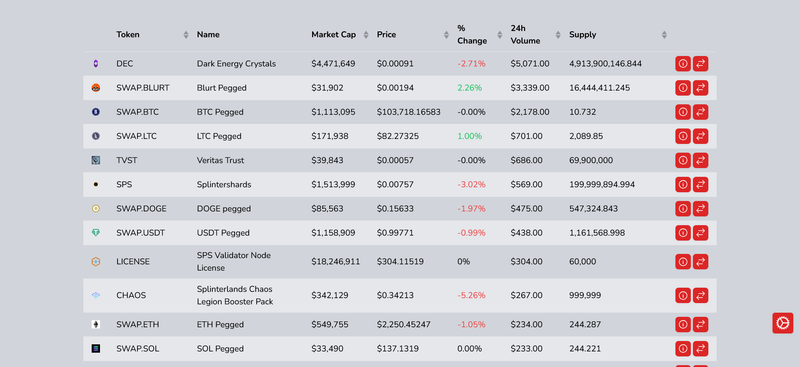Sort the table by Token column
The height and width of the screenshot is (367, 800).
(x=186, y=35)
